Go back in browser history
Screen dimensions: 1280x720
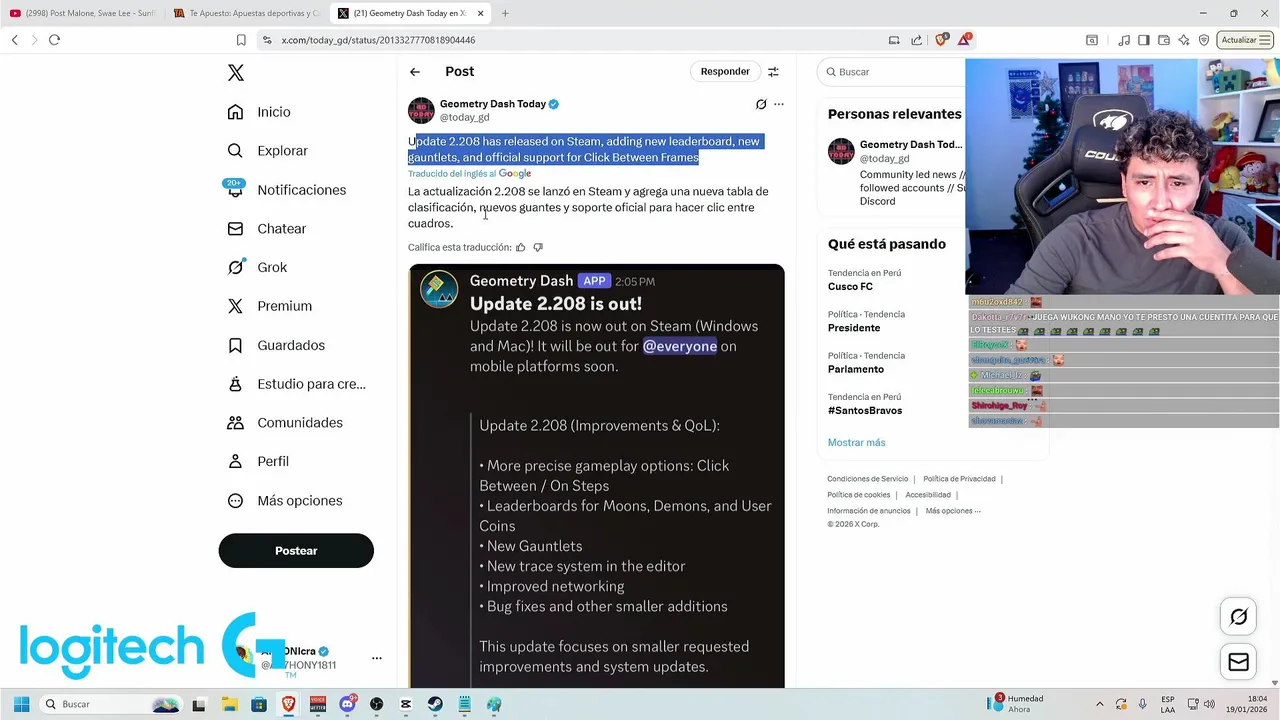[15, 40]
